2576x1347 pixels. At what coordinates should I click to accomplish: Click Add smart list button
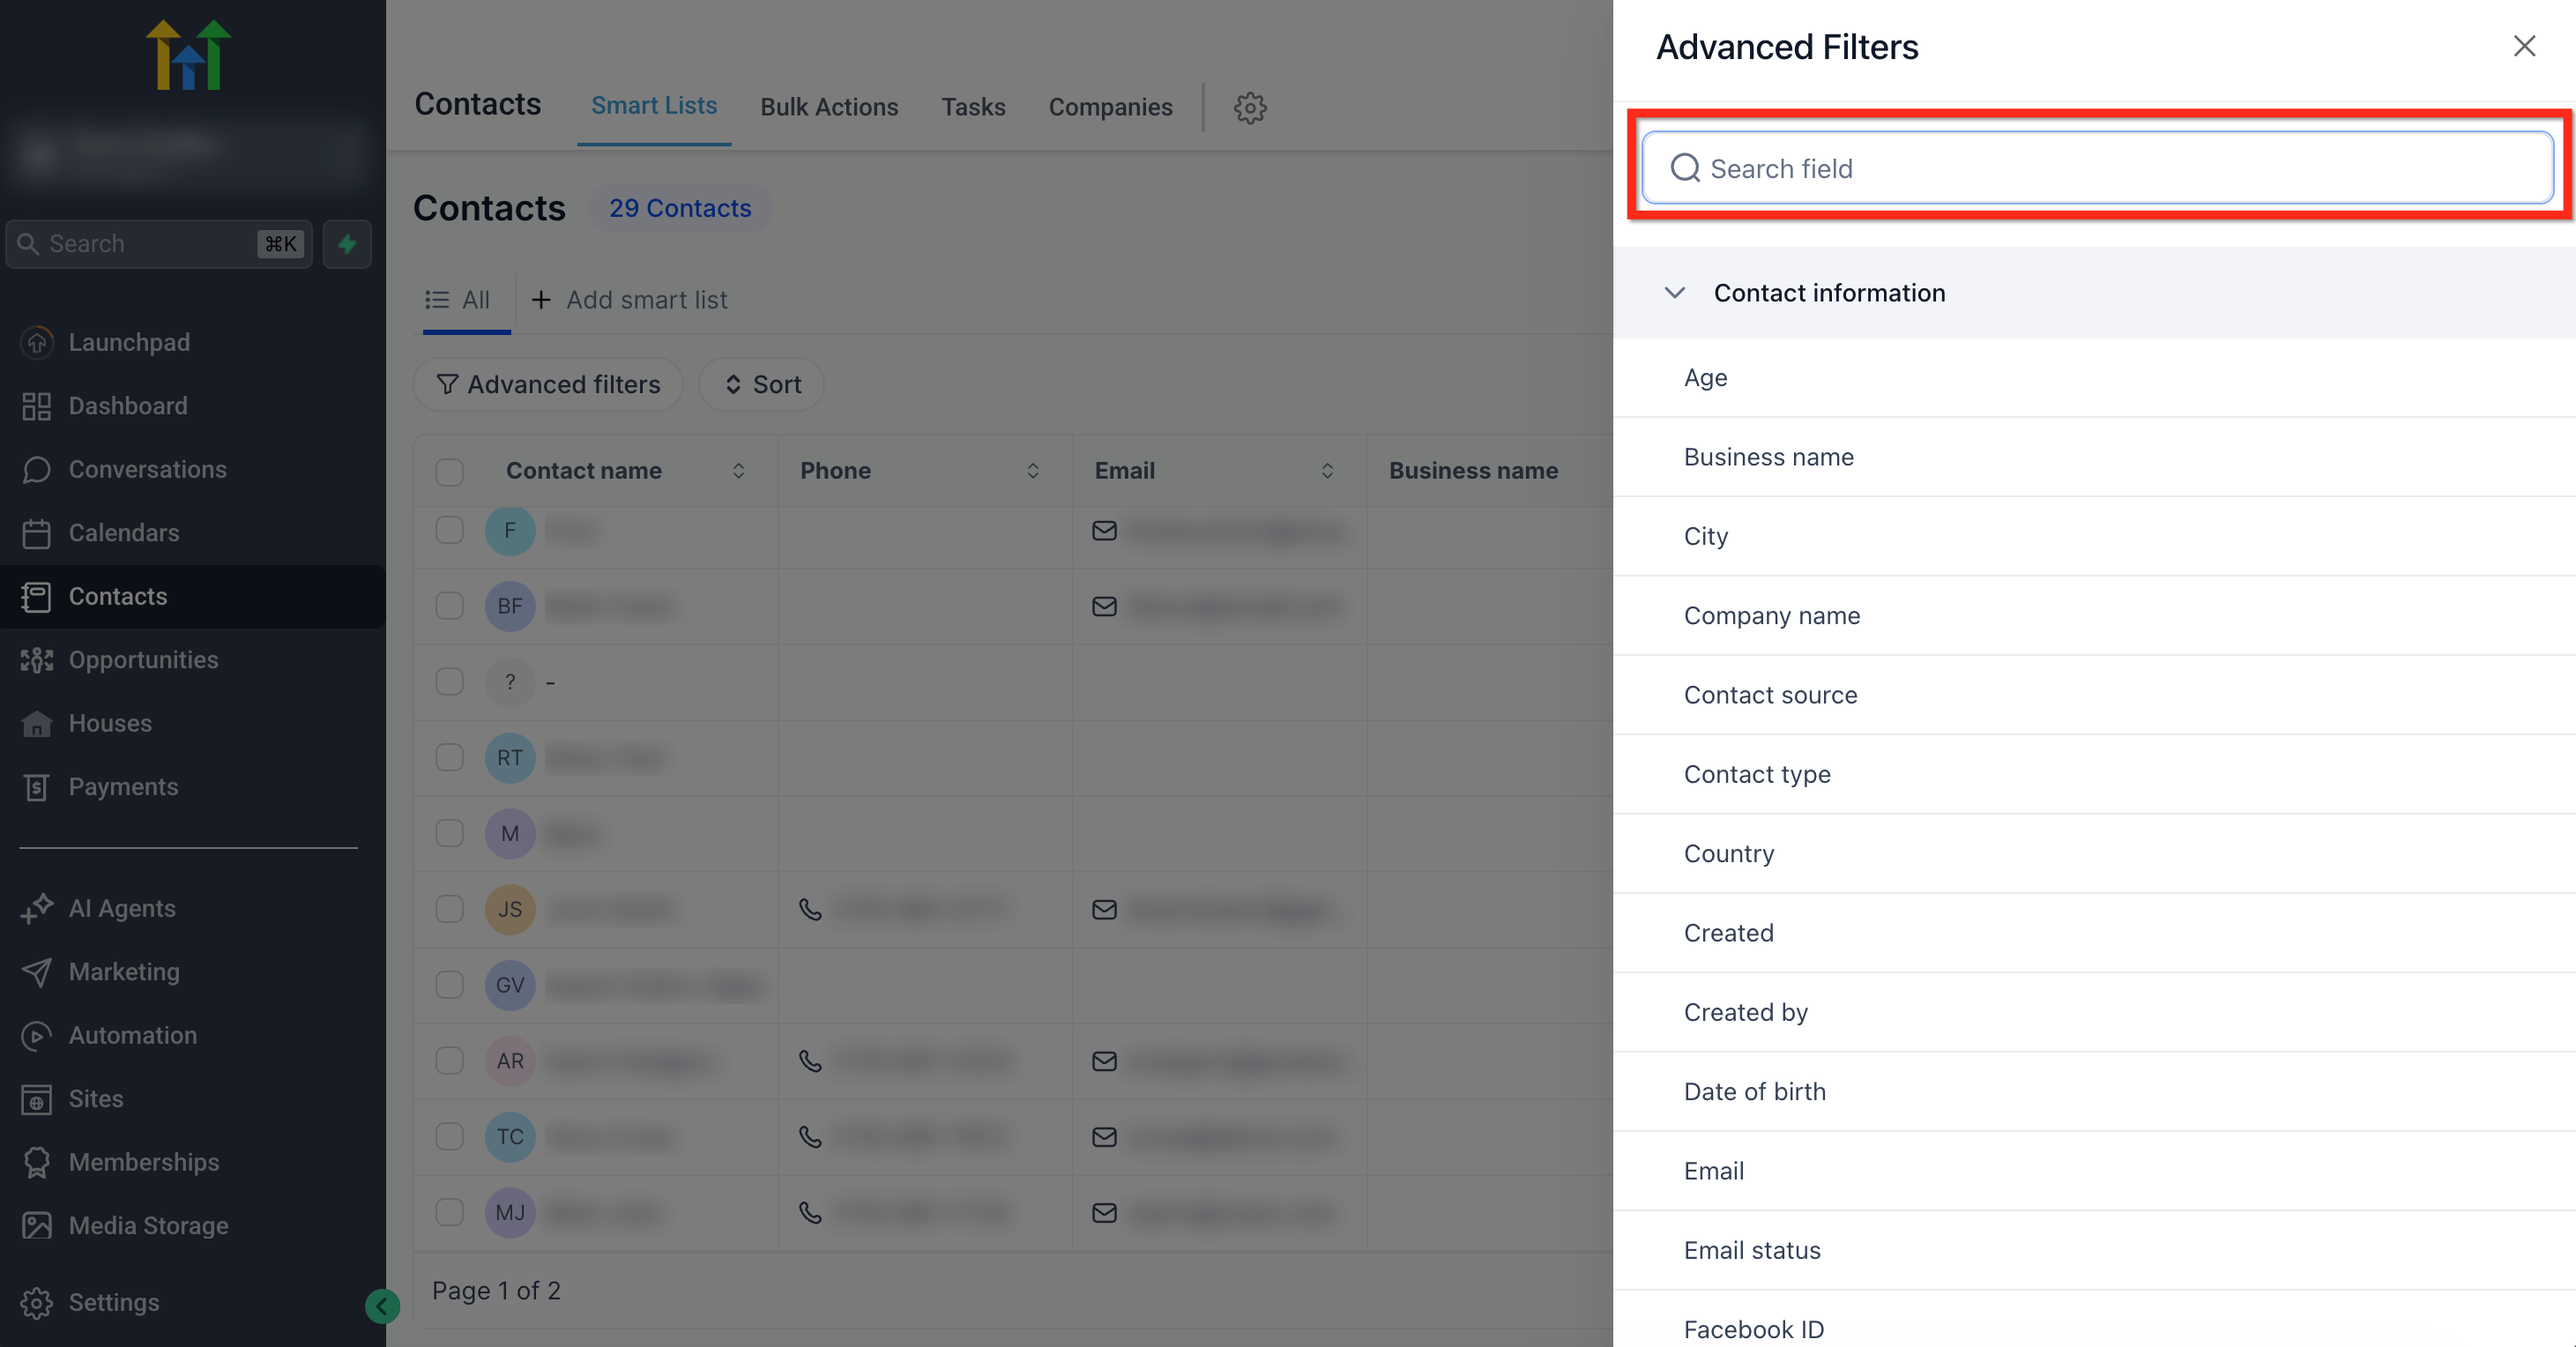coord(629,300)
